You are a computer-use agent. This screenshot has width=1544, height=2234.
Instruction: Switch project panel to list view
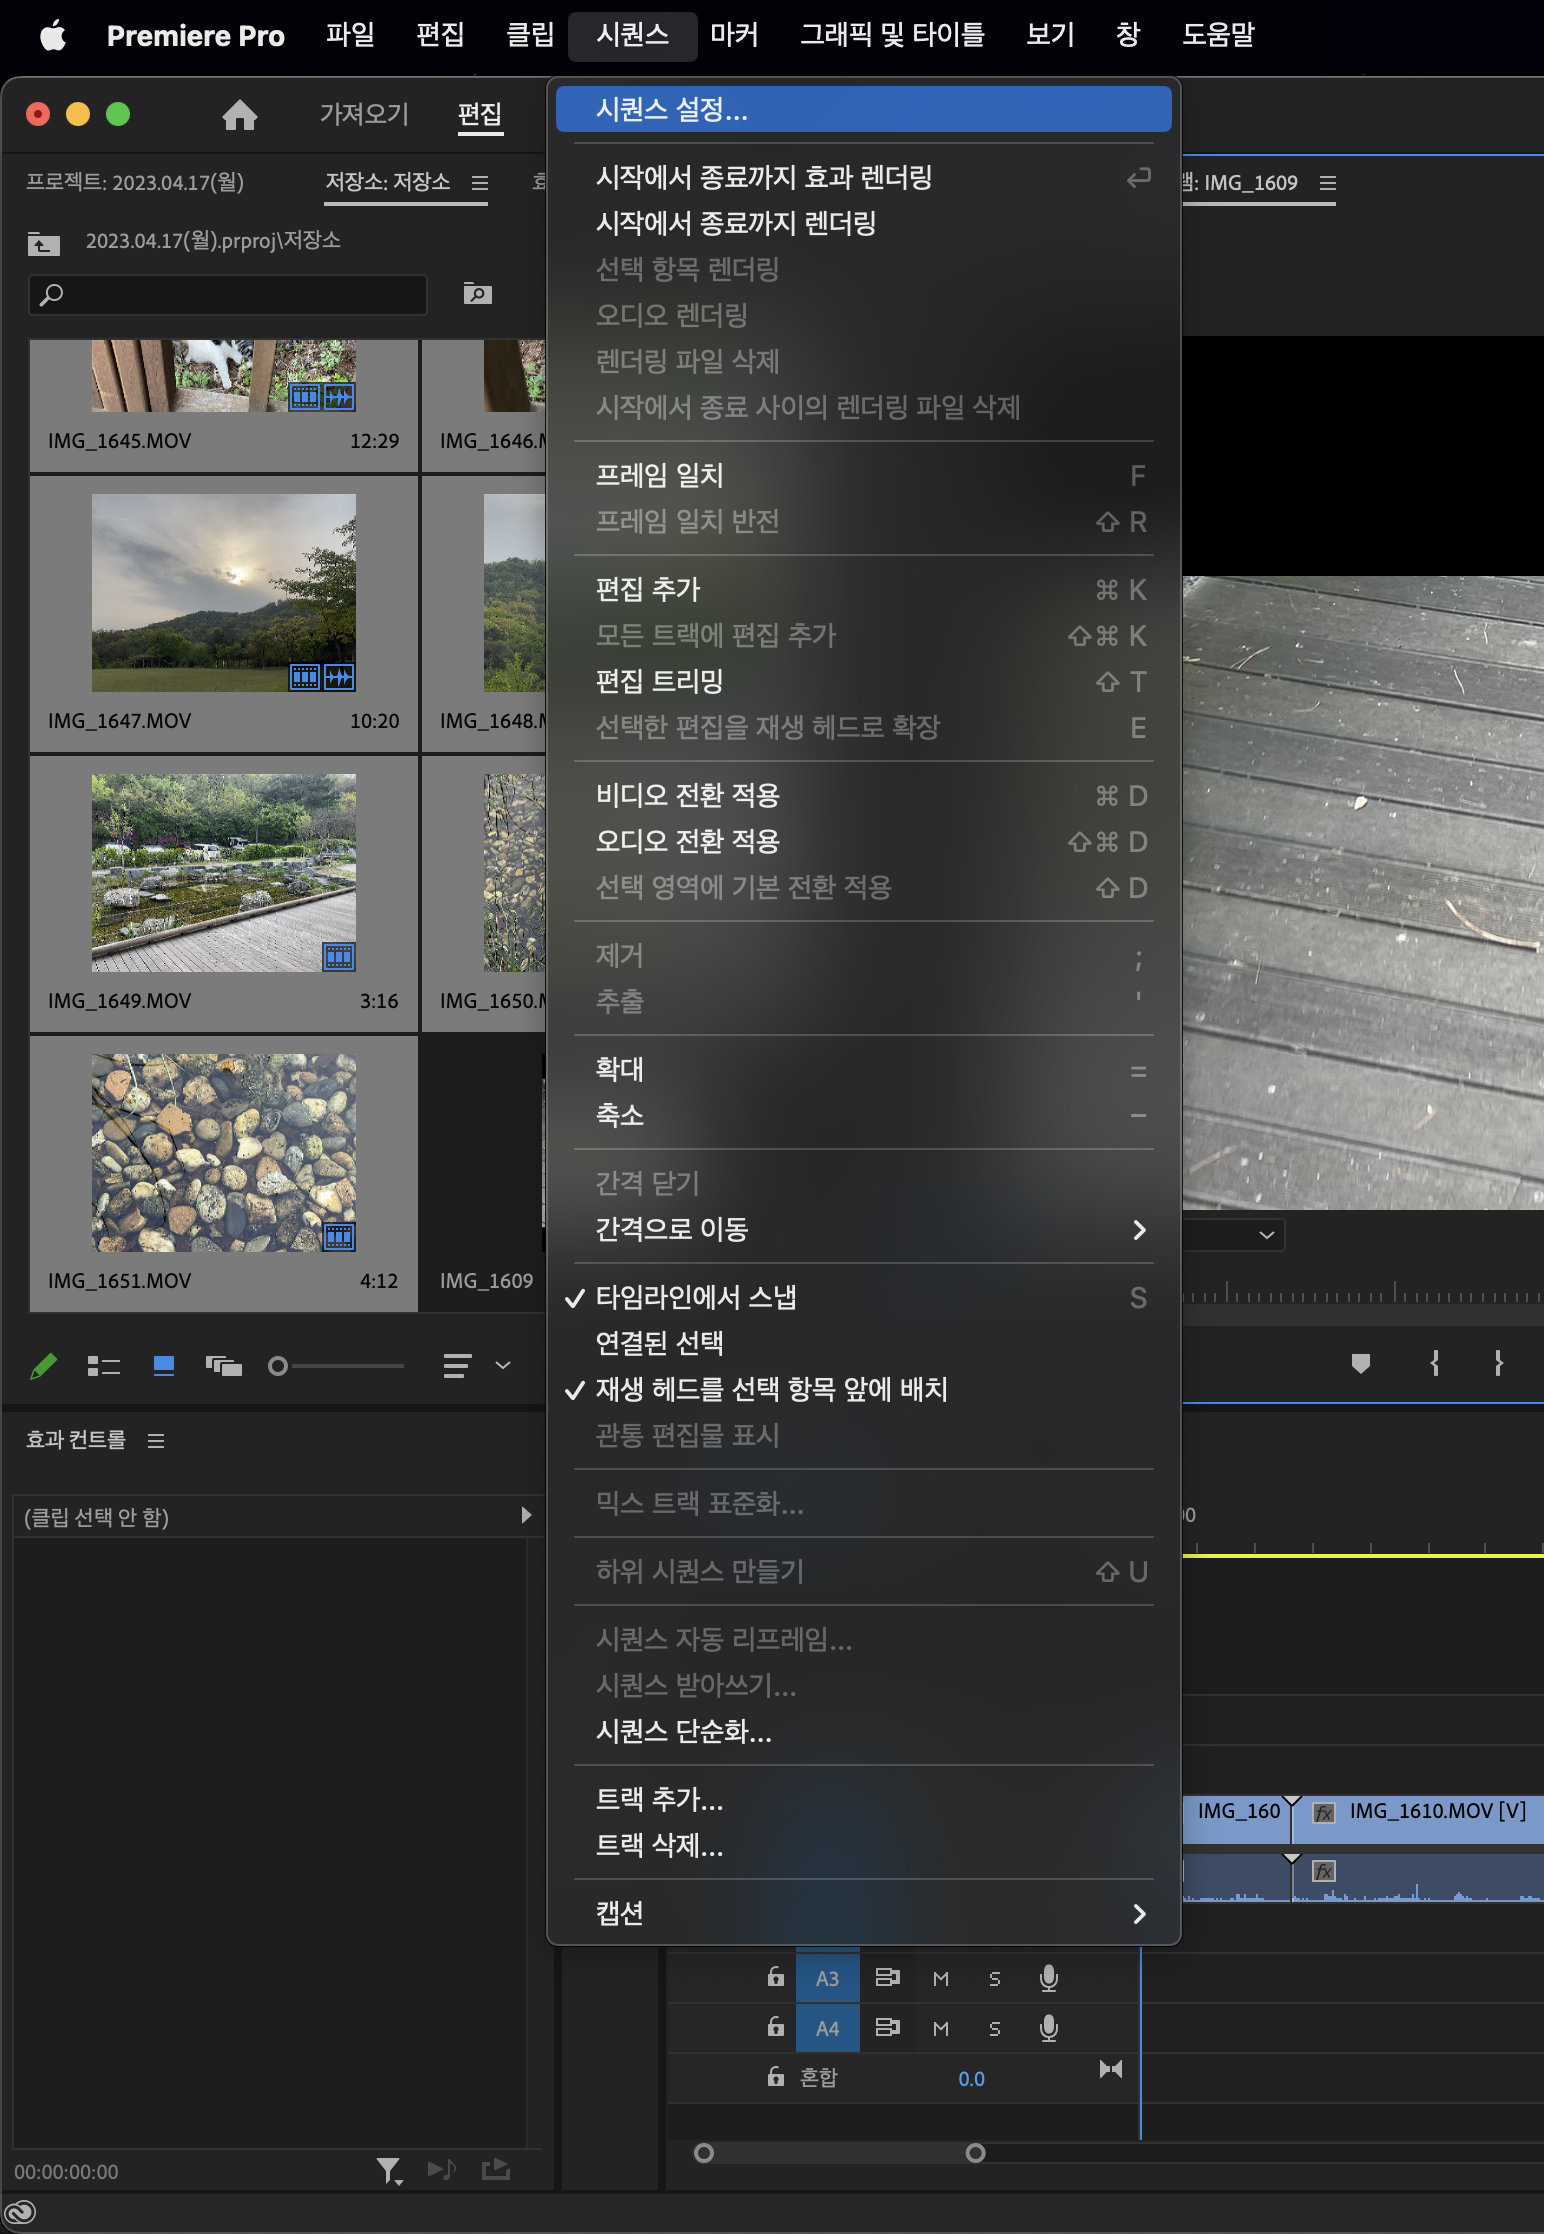point(103,1366)
